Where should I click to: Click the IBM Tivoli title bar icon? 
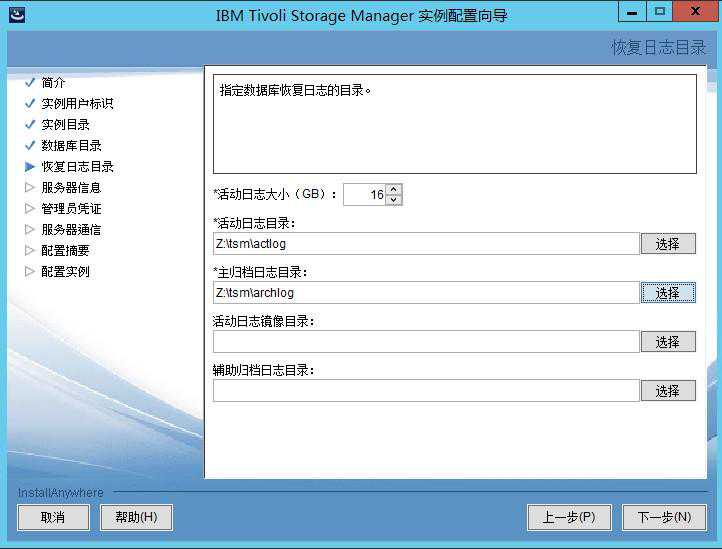coord(17,15)
